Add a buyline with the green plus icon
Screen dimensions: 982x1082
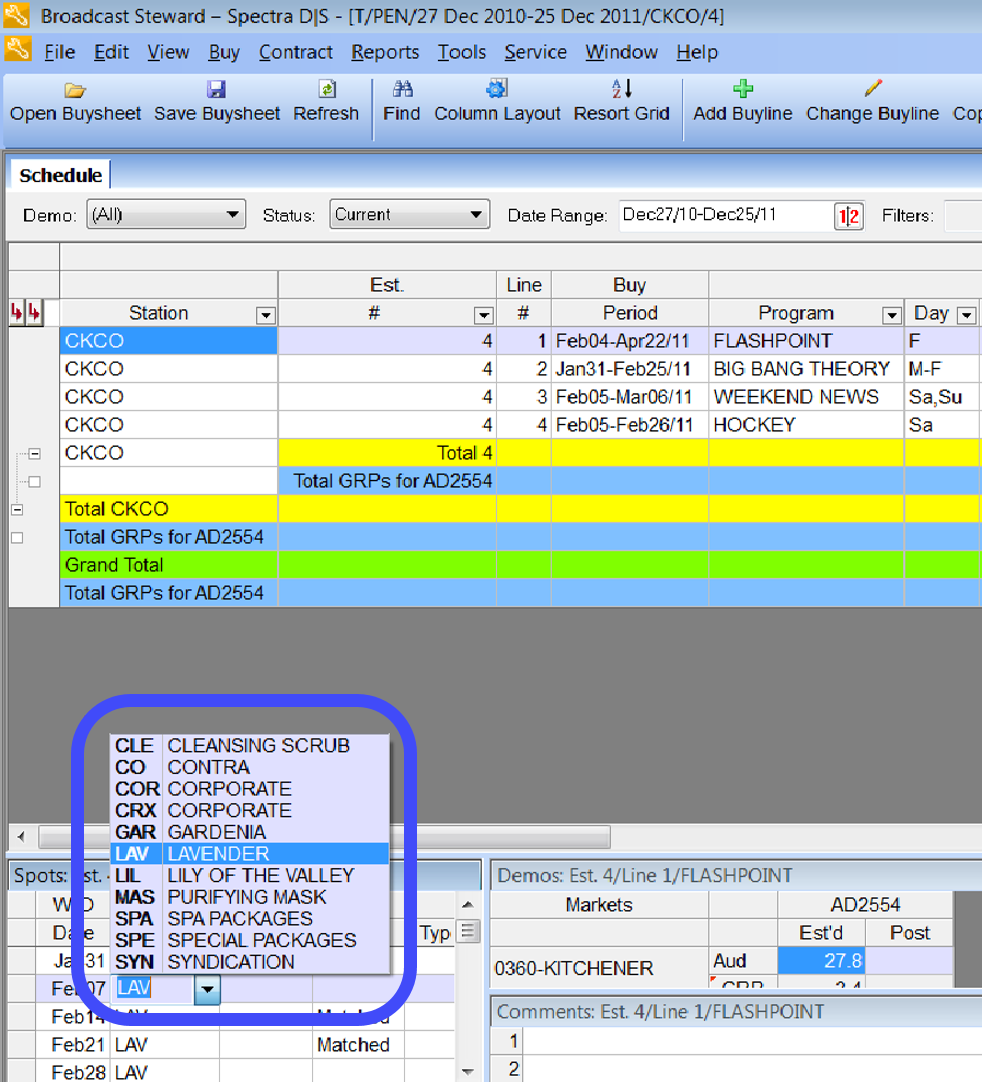click(x=743, y=88)
